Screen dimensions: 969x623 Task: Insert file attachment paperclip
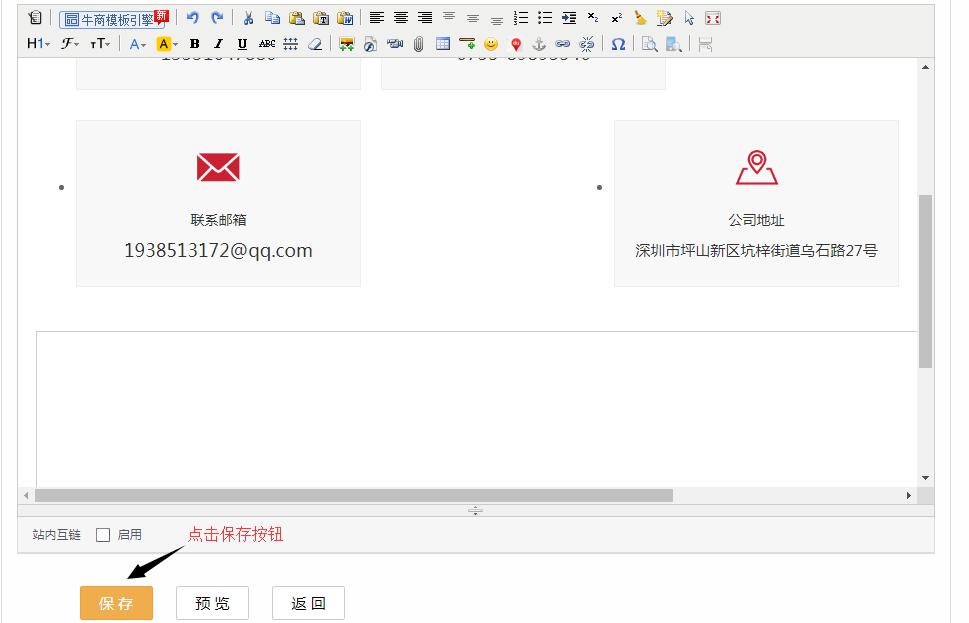[418, 43]
